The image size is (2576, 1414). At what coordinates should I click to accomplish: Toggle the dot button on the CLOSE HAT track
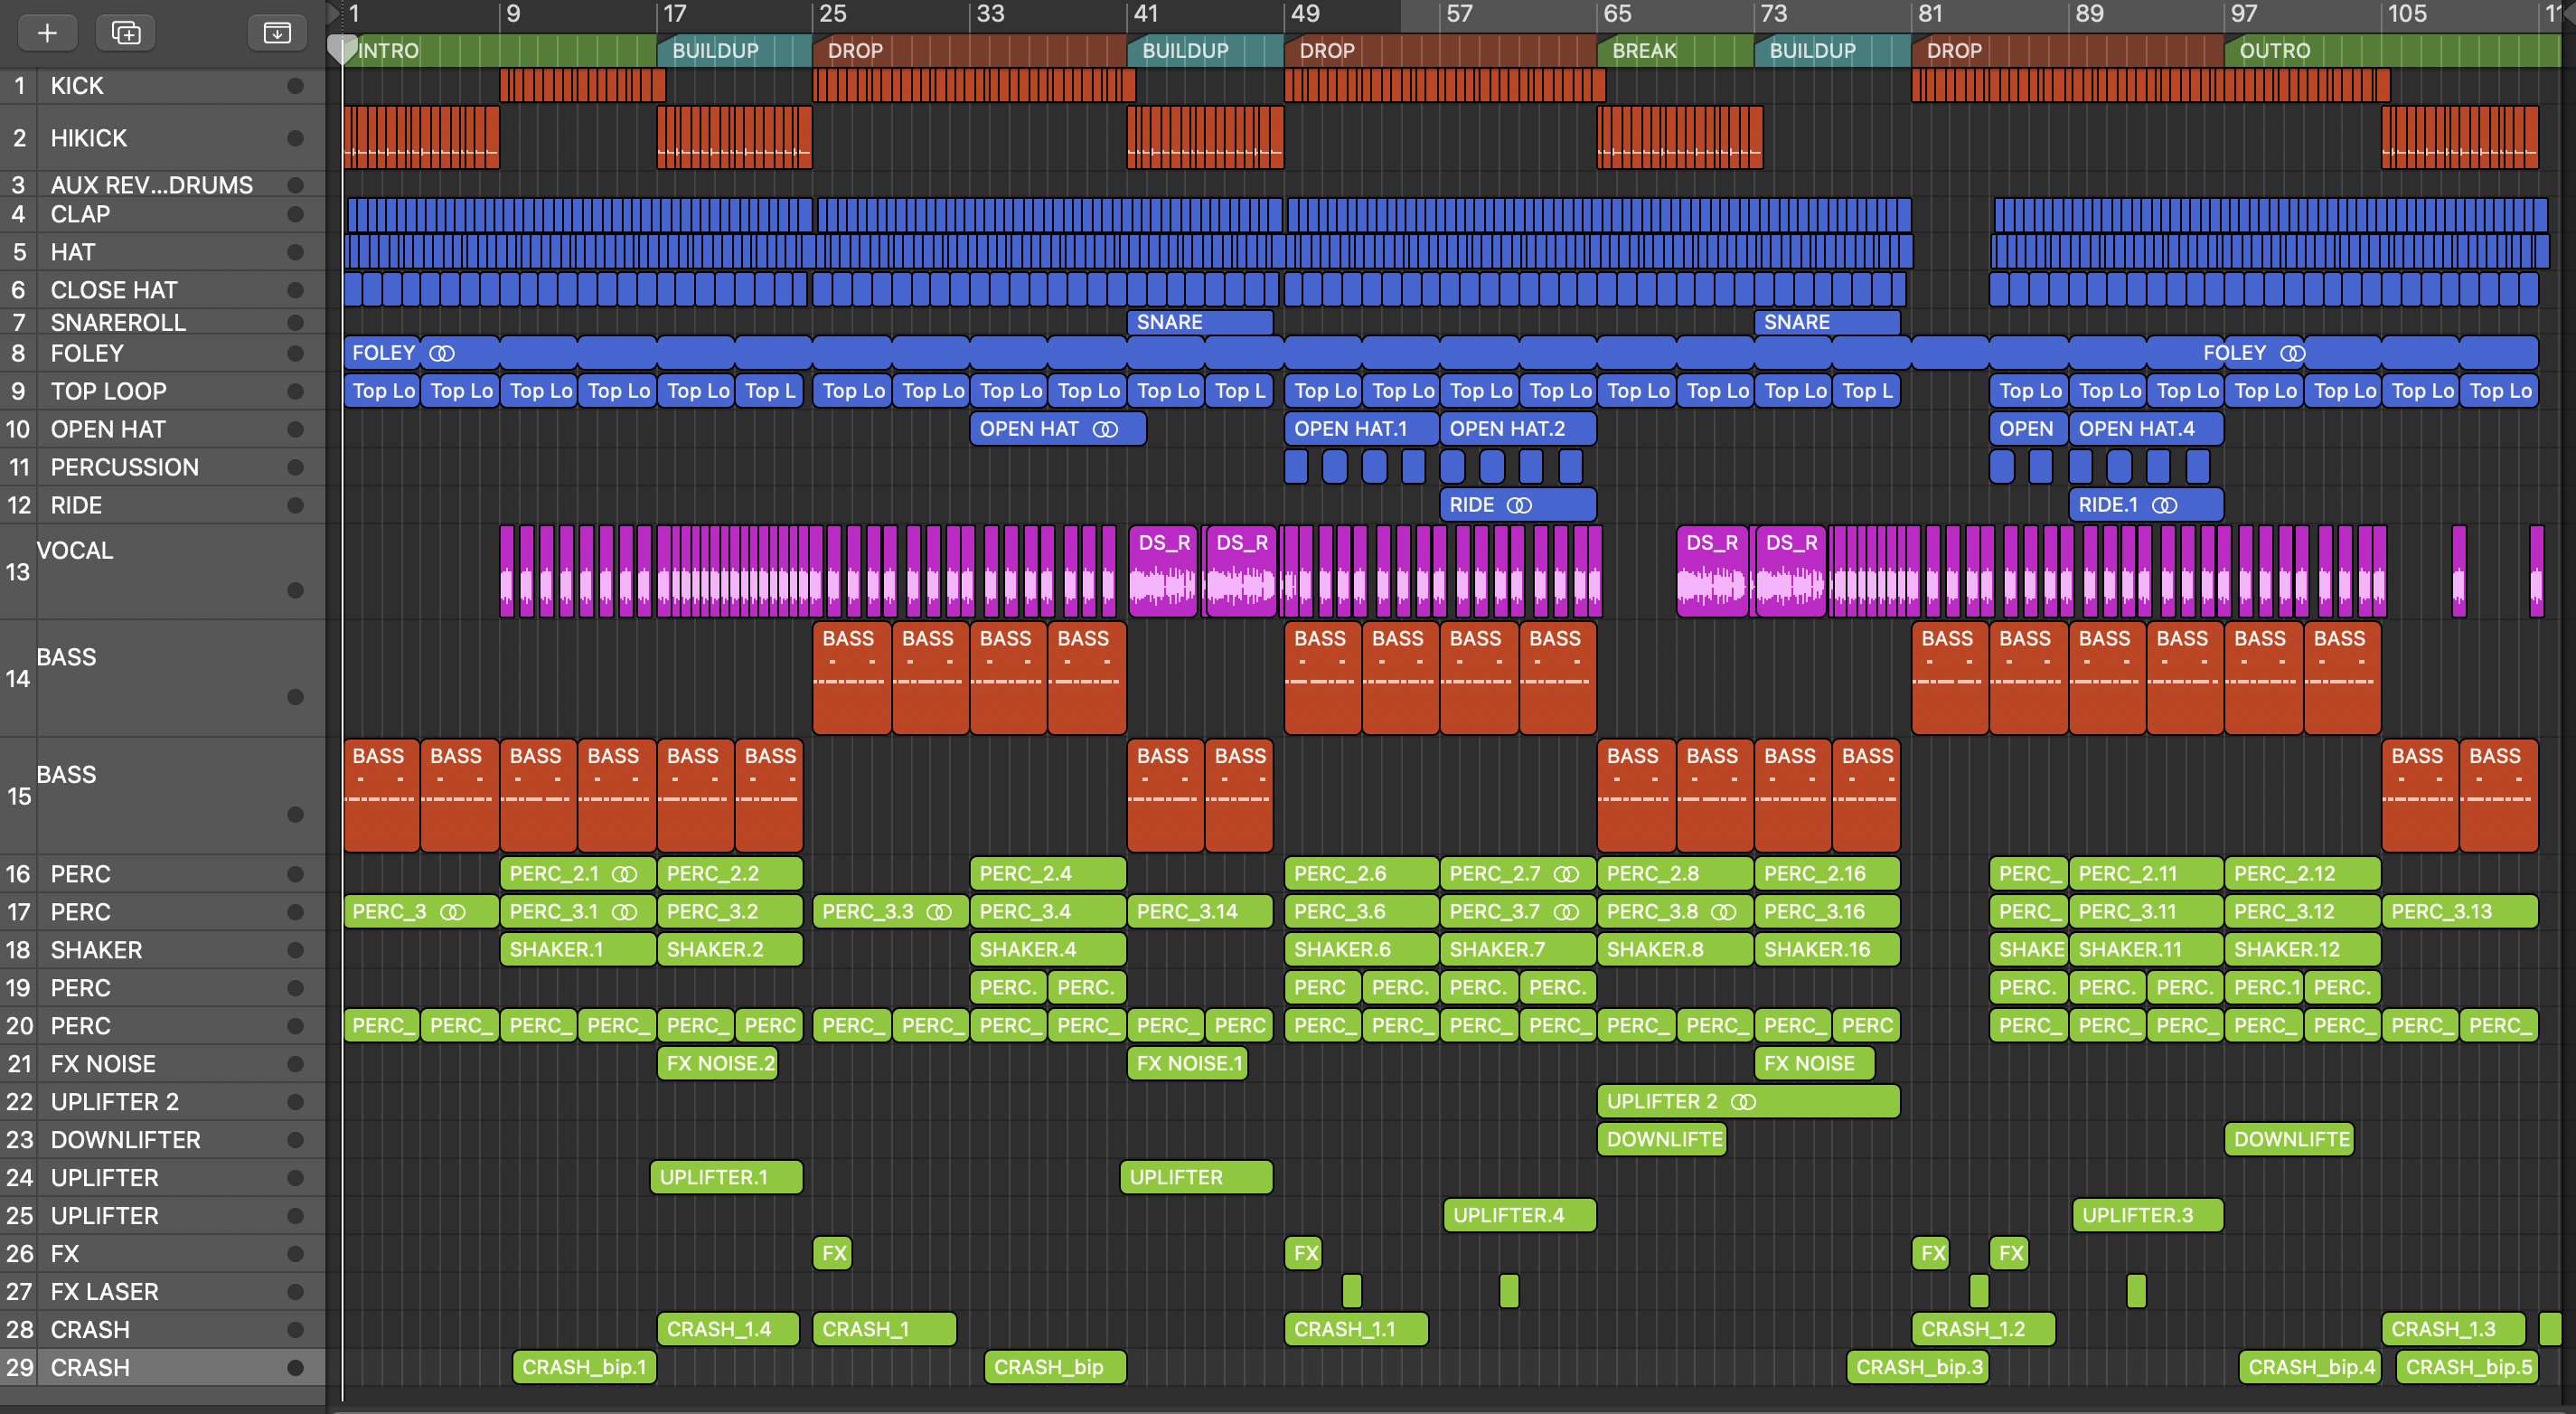click(295, 290)
